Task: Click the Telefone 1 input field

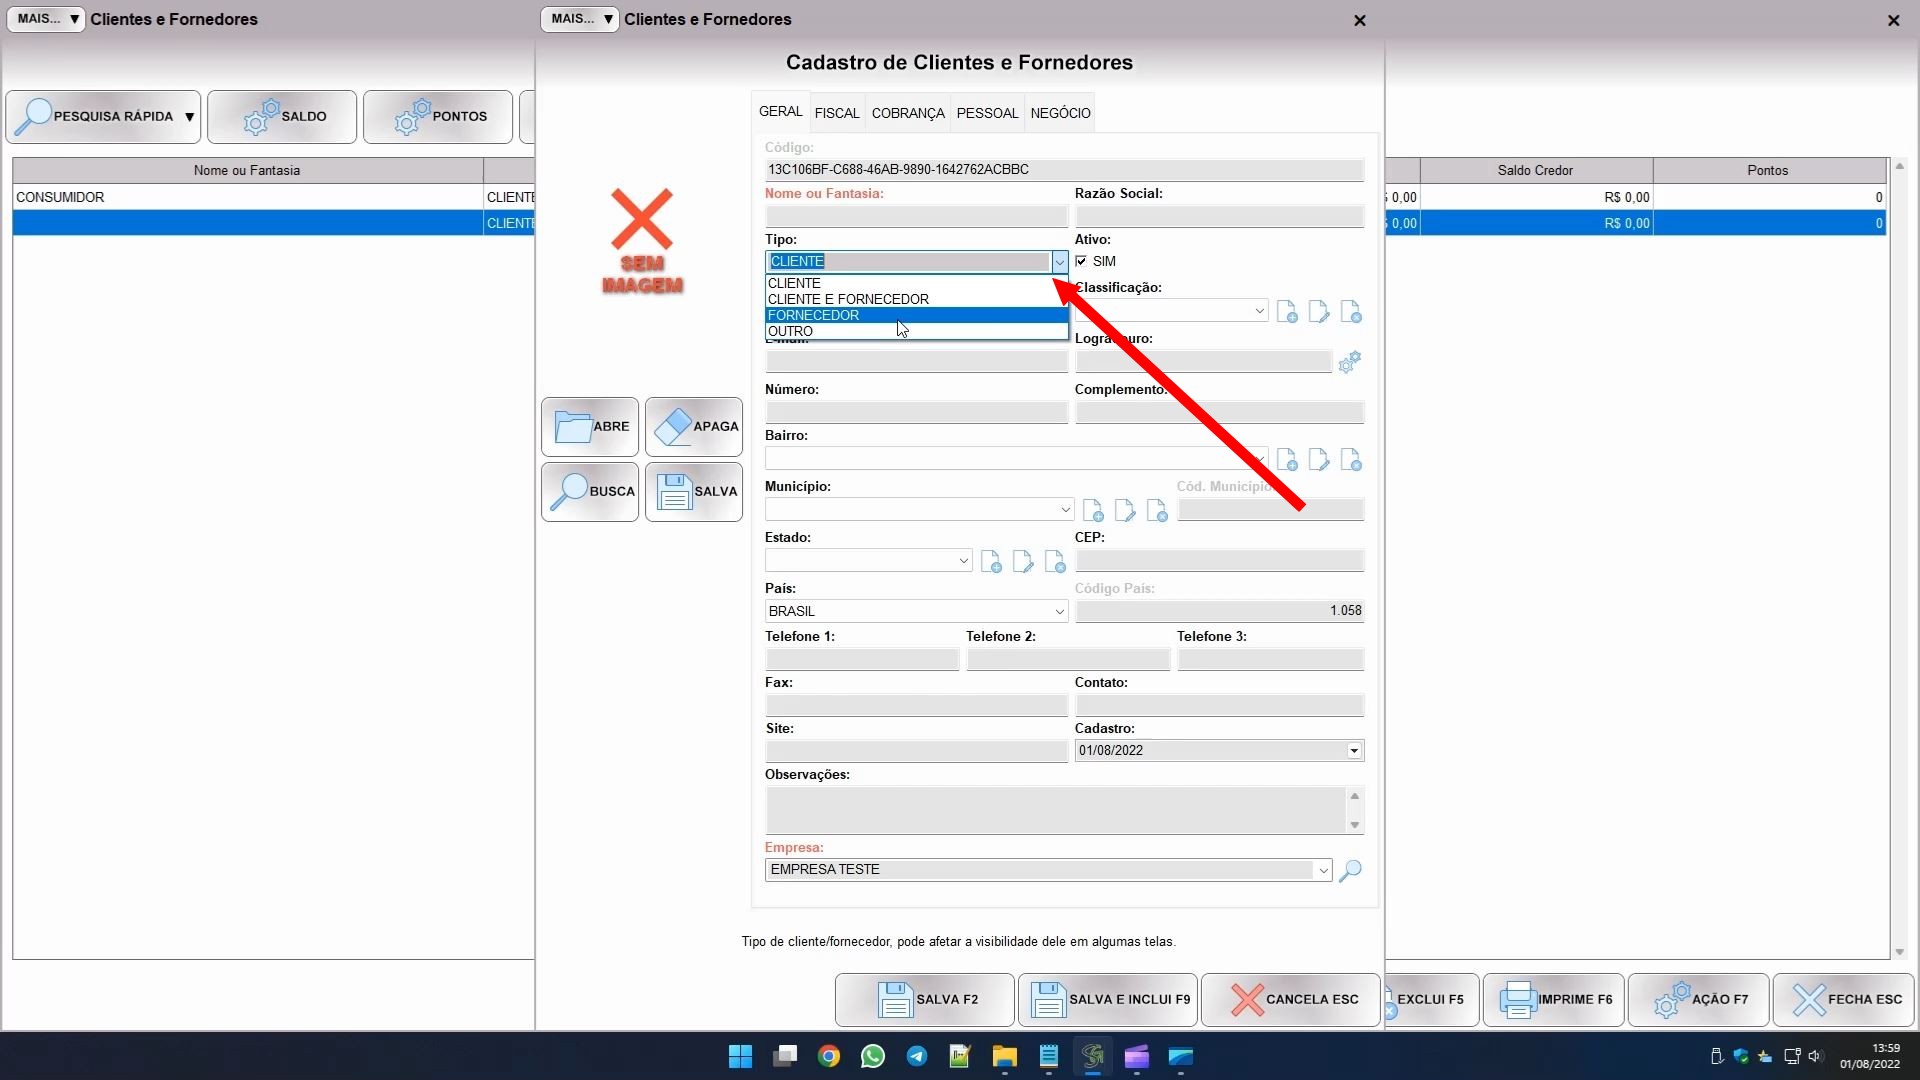Action: tap(861, 660)
